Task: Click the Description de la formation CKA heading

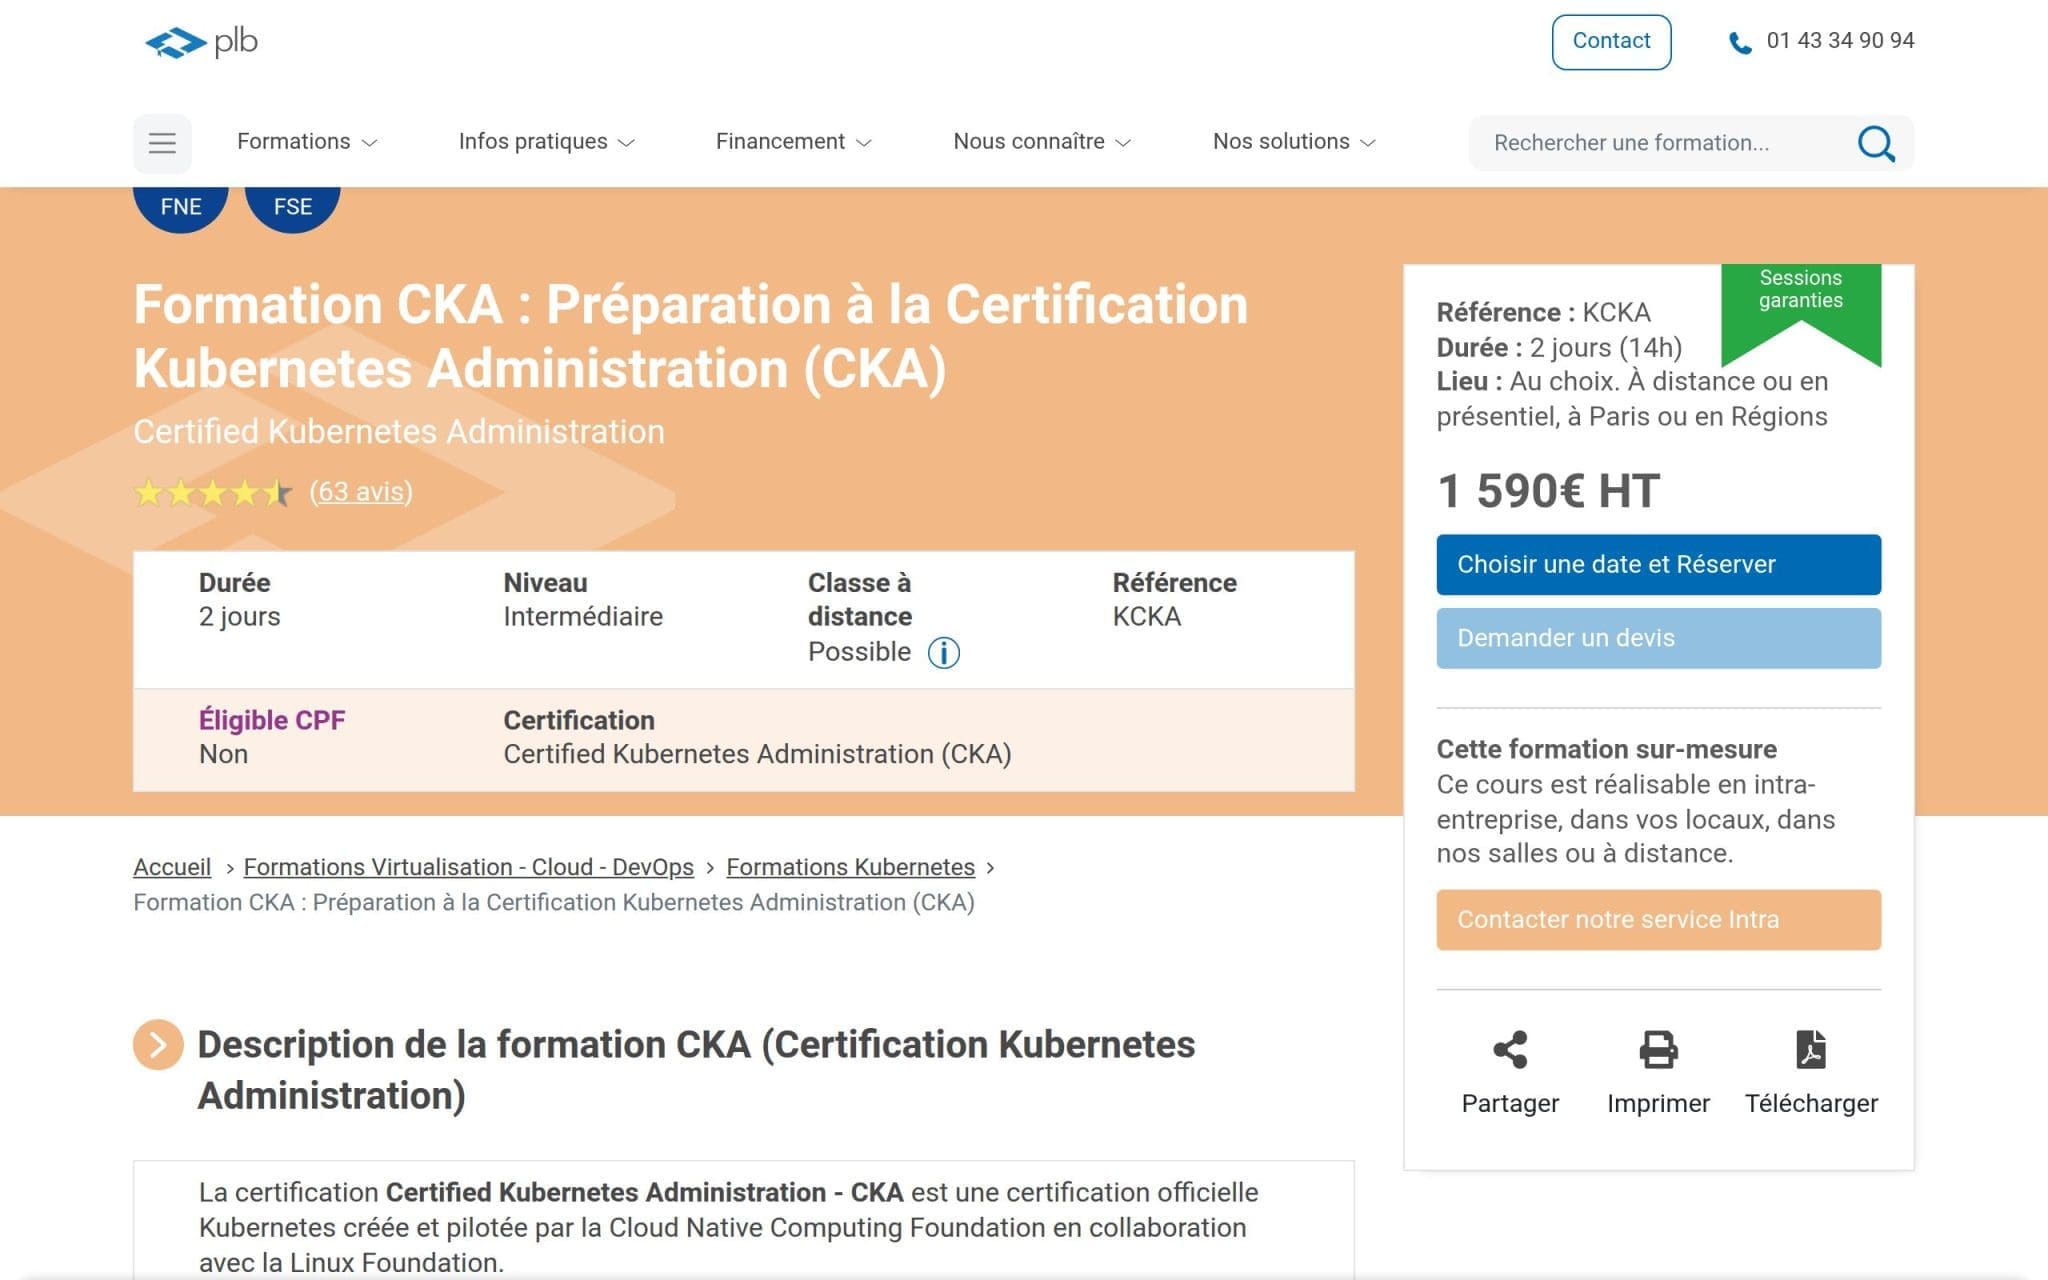Action: coord(696,1070)
